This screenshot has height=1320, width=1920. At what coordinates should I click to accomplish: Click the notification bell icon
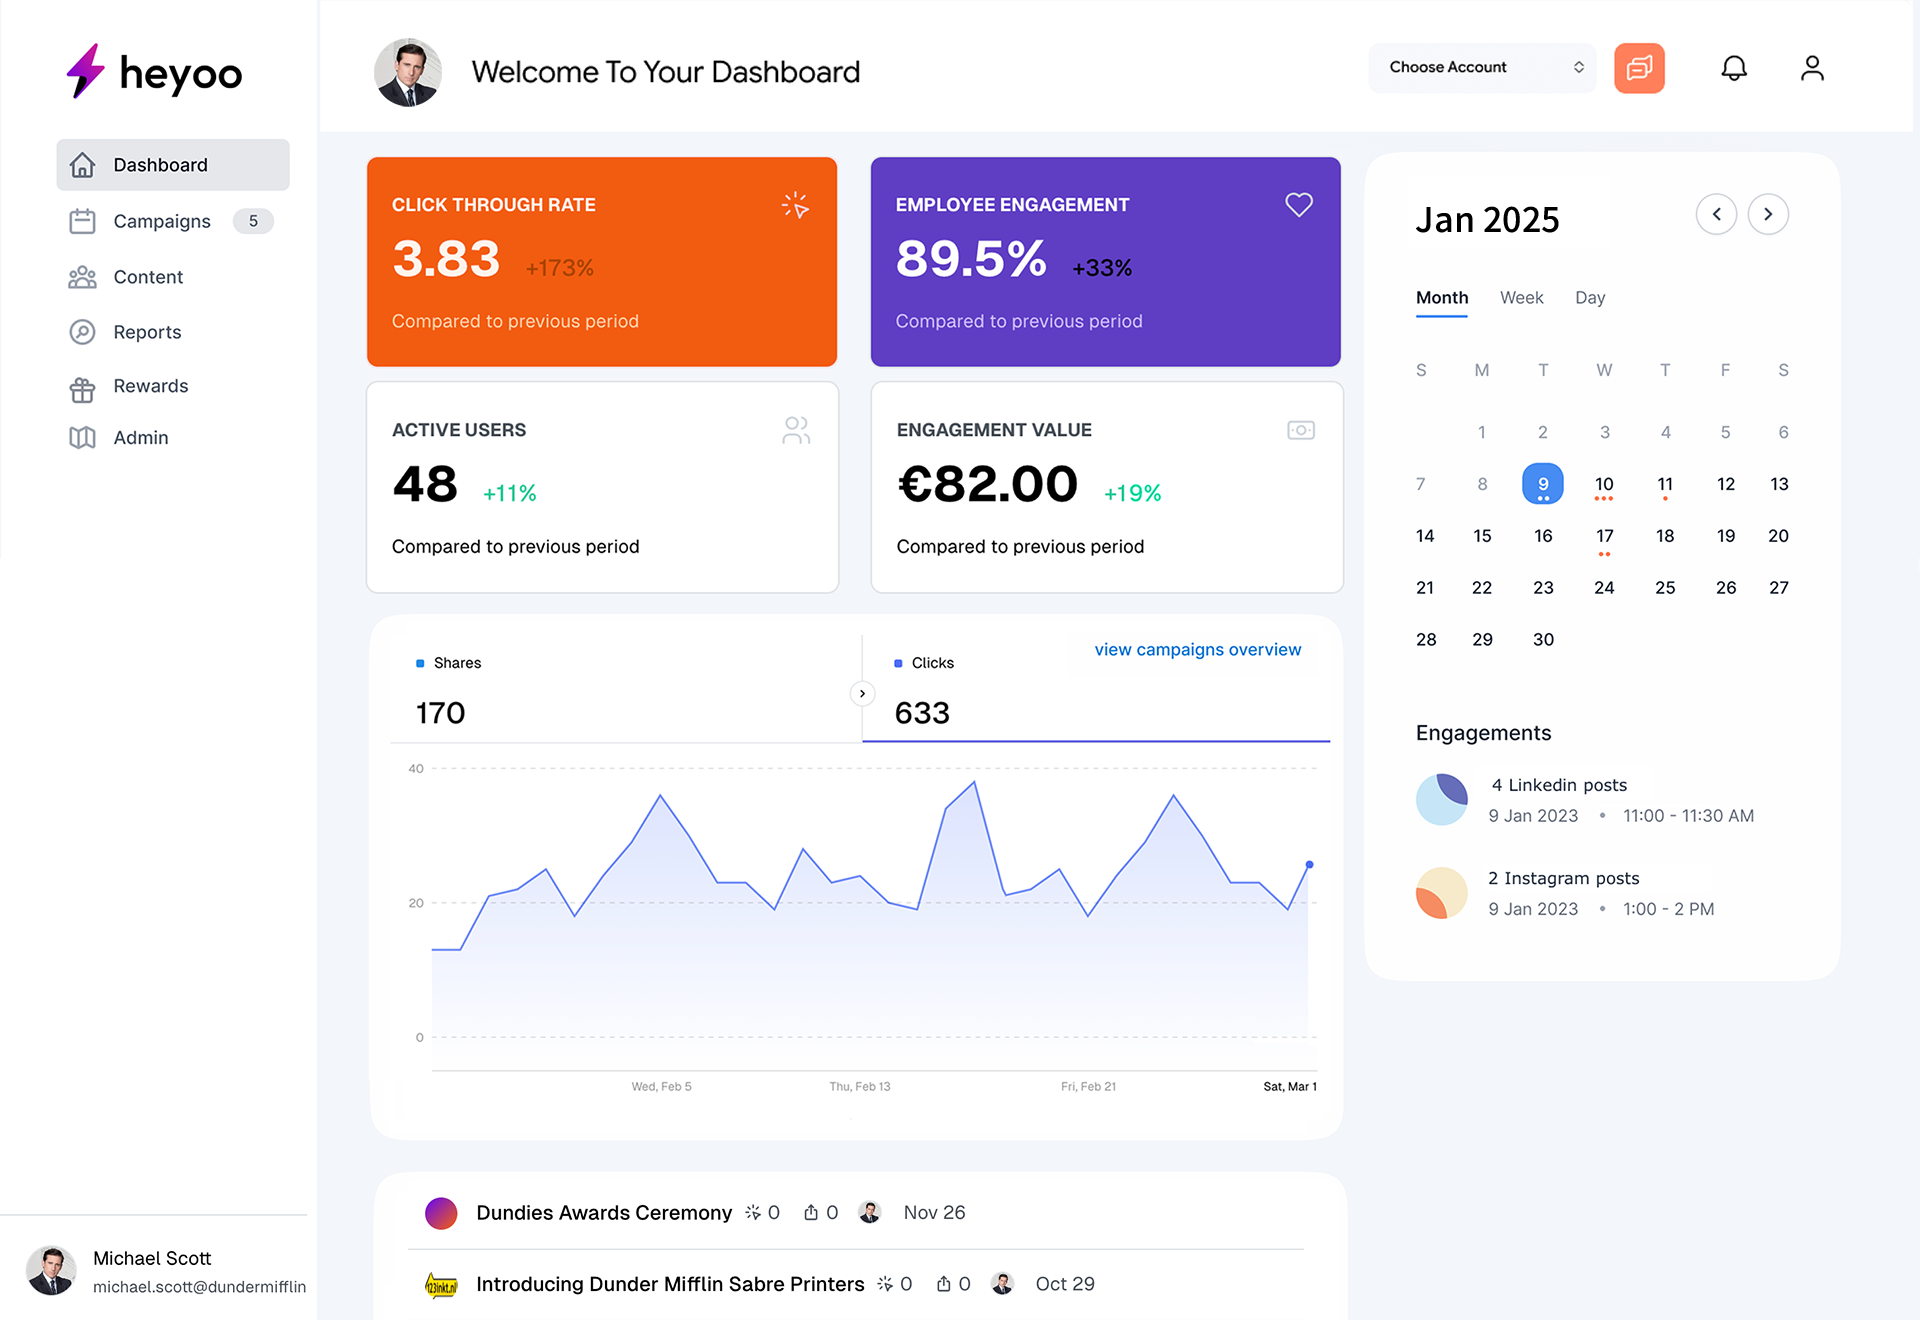tap(1733, 68)
